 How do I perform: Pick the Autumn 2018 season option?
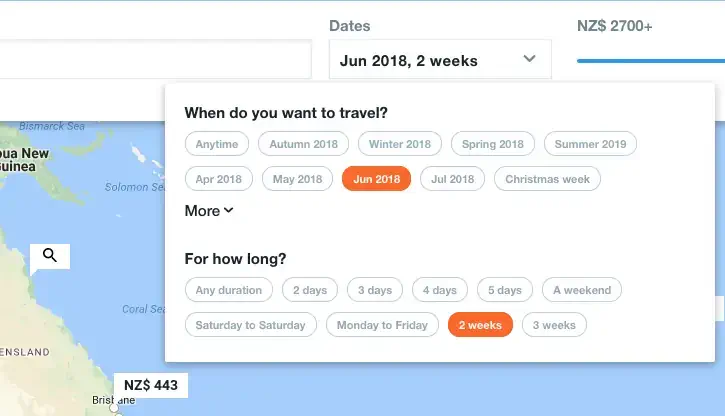click(303, 144)
